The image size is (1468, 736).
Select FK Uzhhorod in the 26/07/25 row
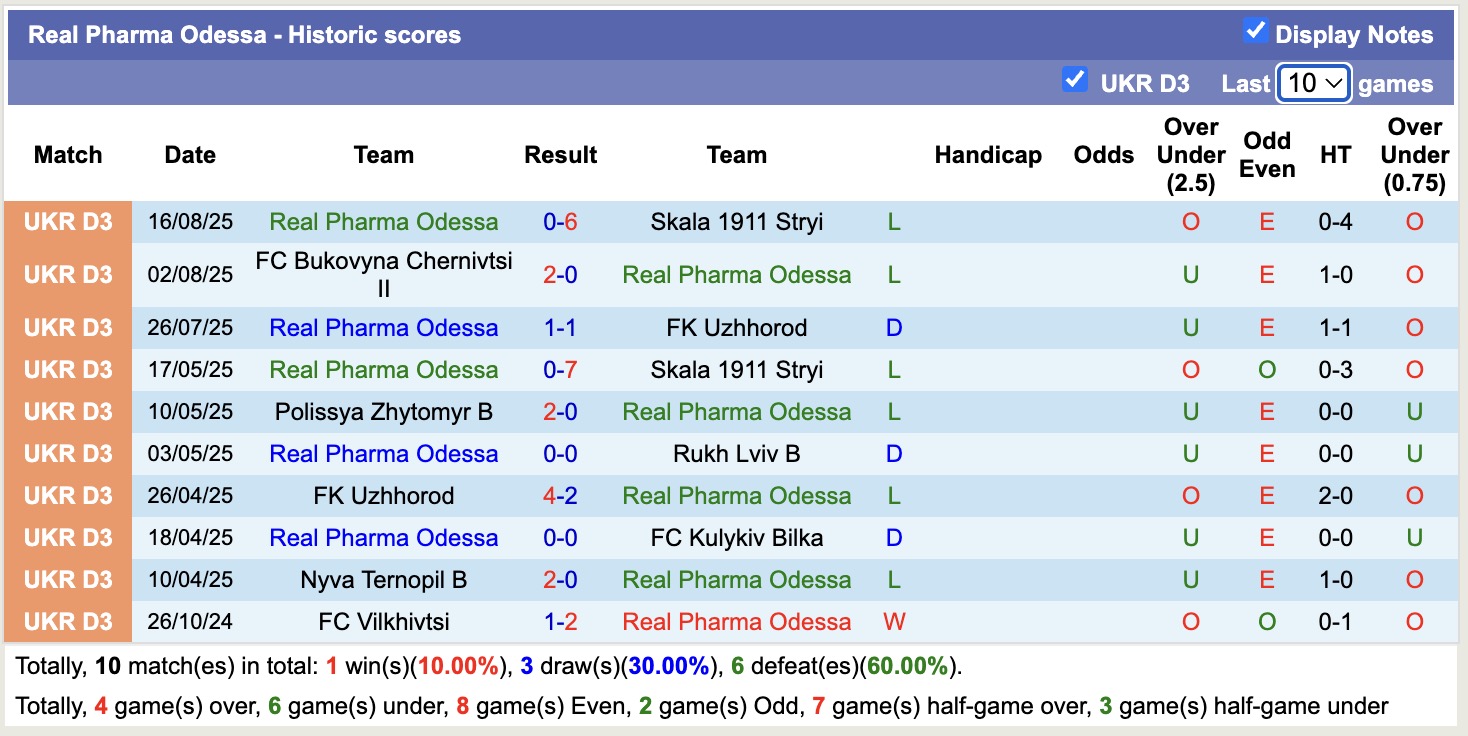[736, 328]
